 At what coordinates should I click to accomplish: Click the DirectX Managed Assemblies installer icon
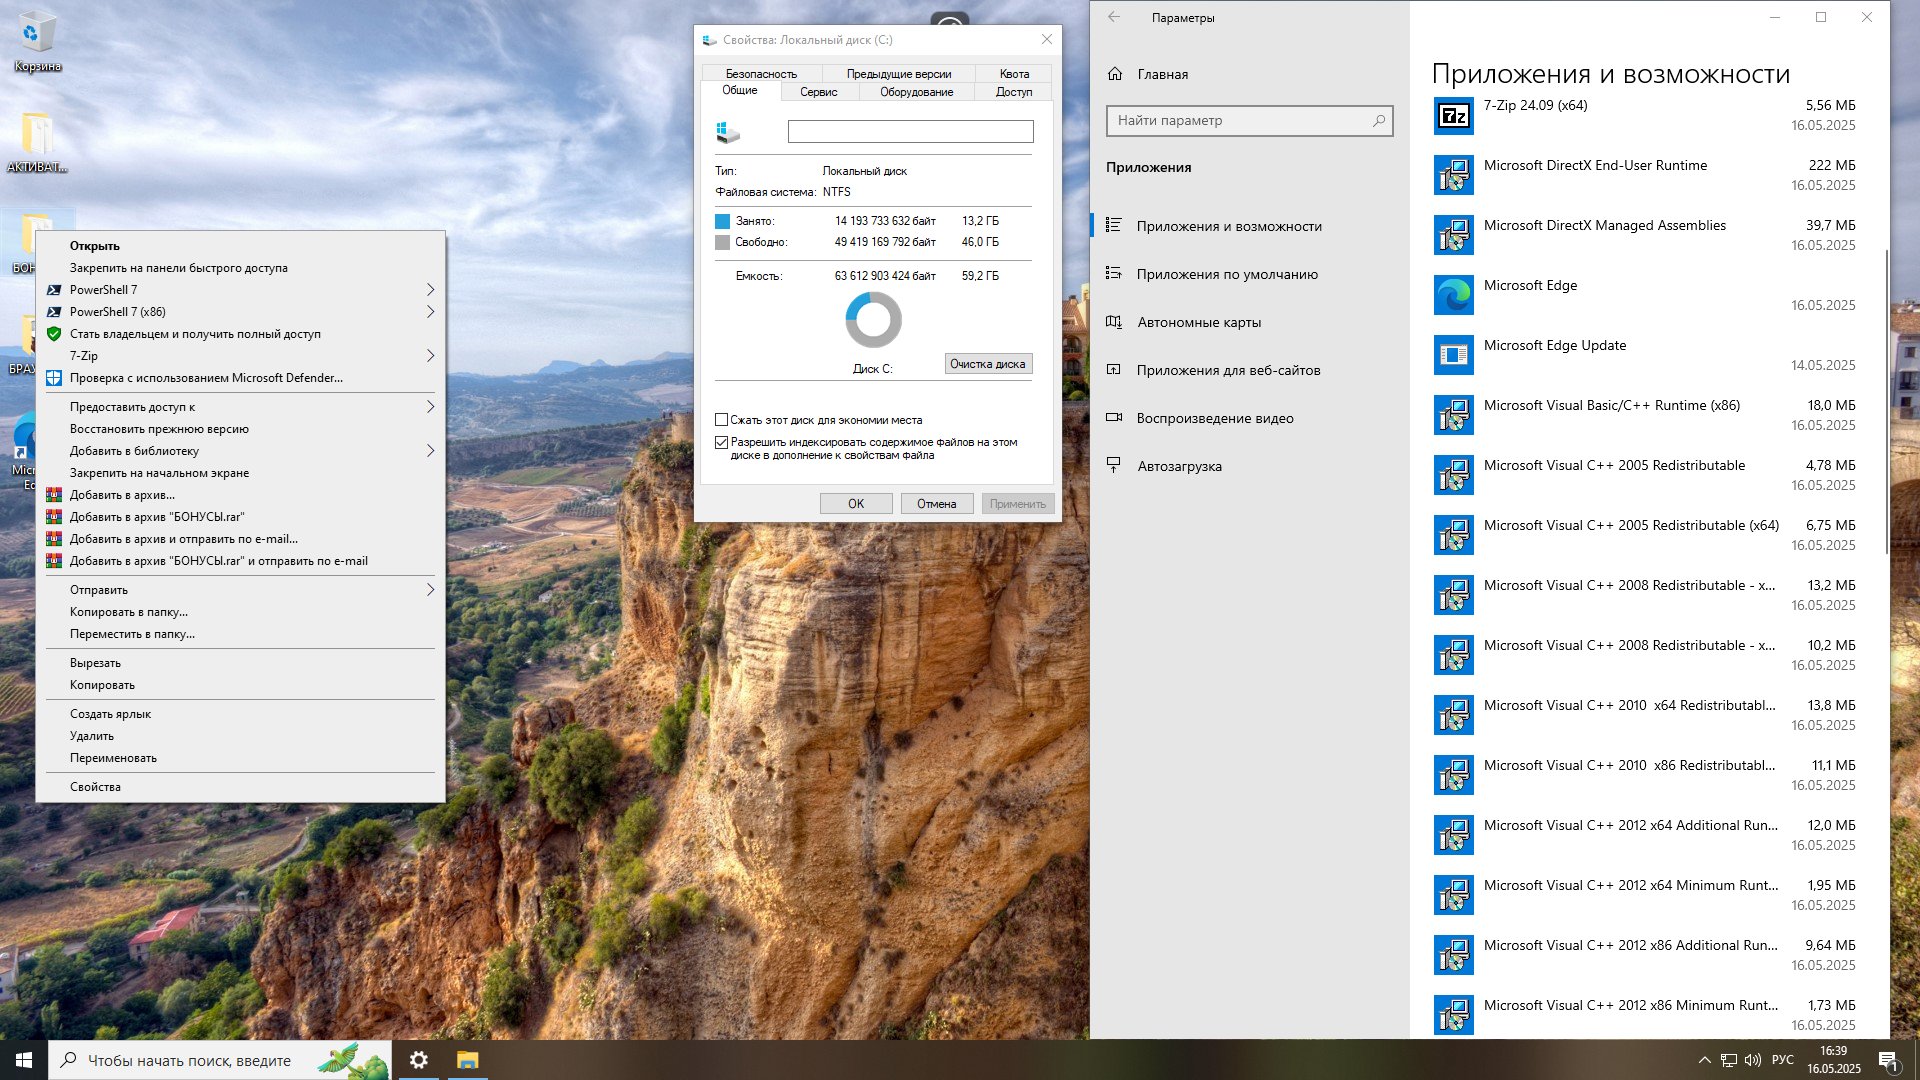(1453, 235)
